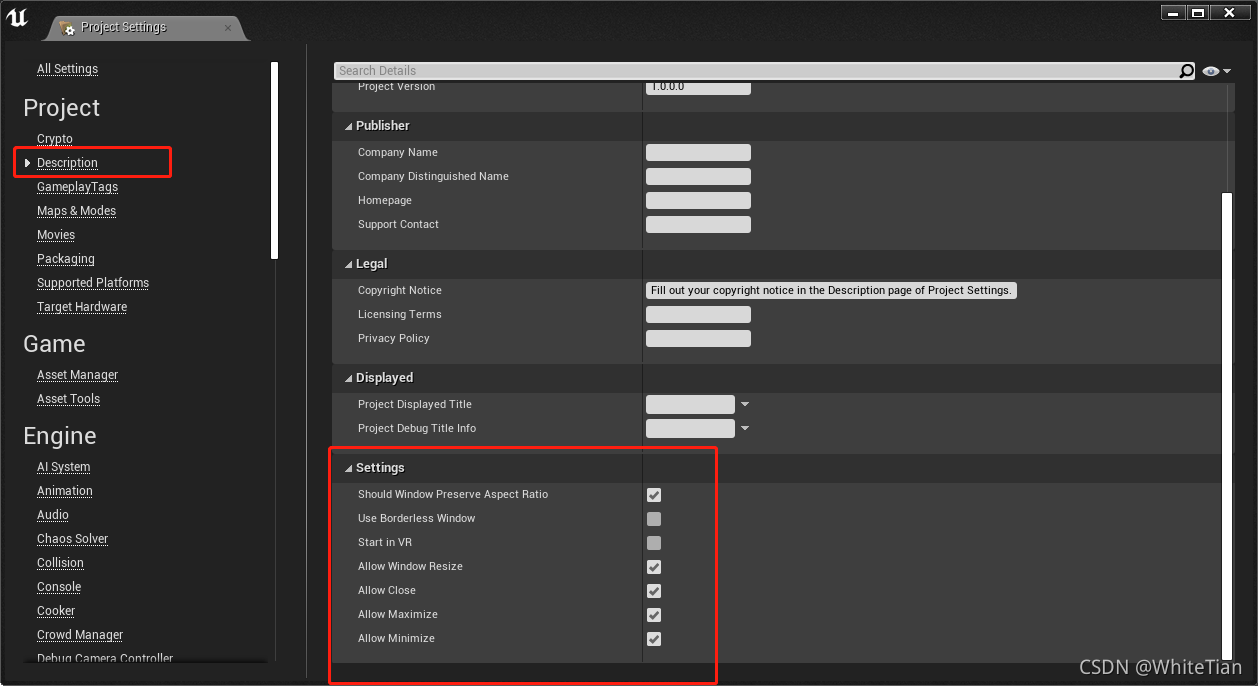Click the eye view options icon

(1210, 70)
